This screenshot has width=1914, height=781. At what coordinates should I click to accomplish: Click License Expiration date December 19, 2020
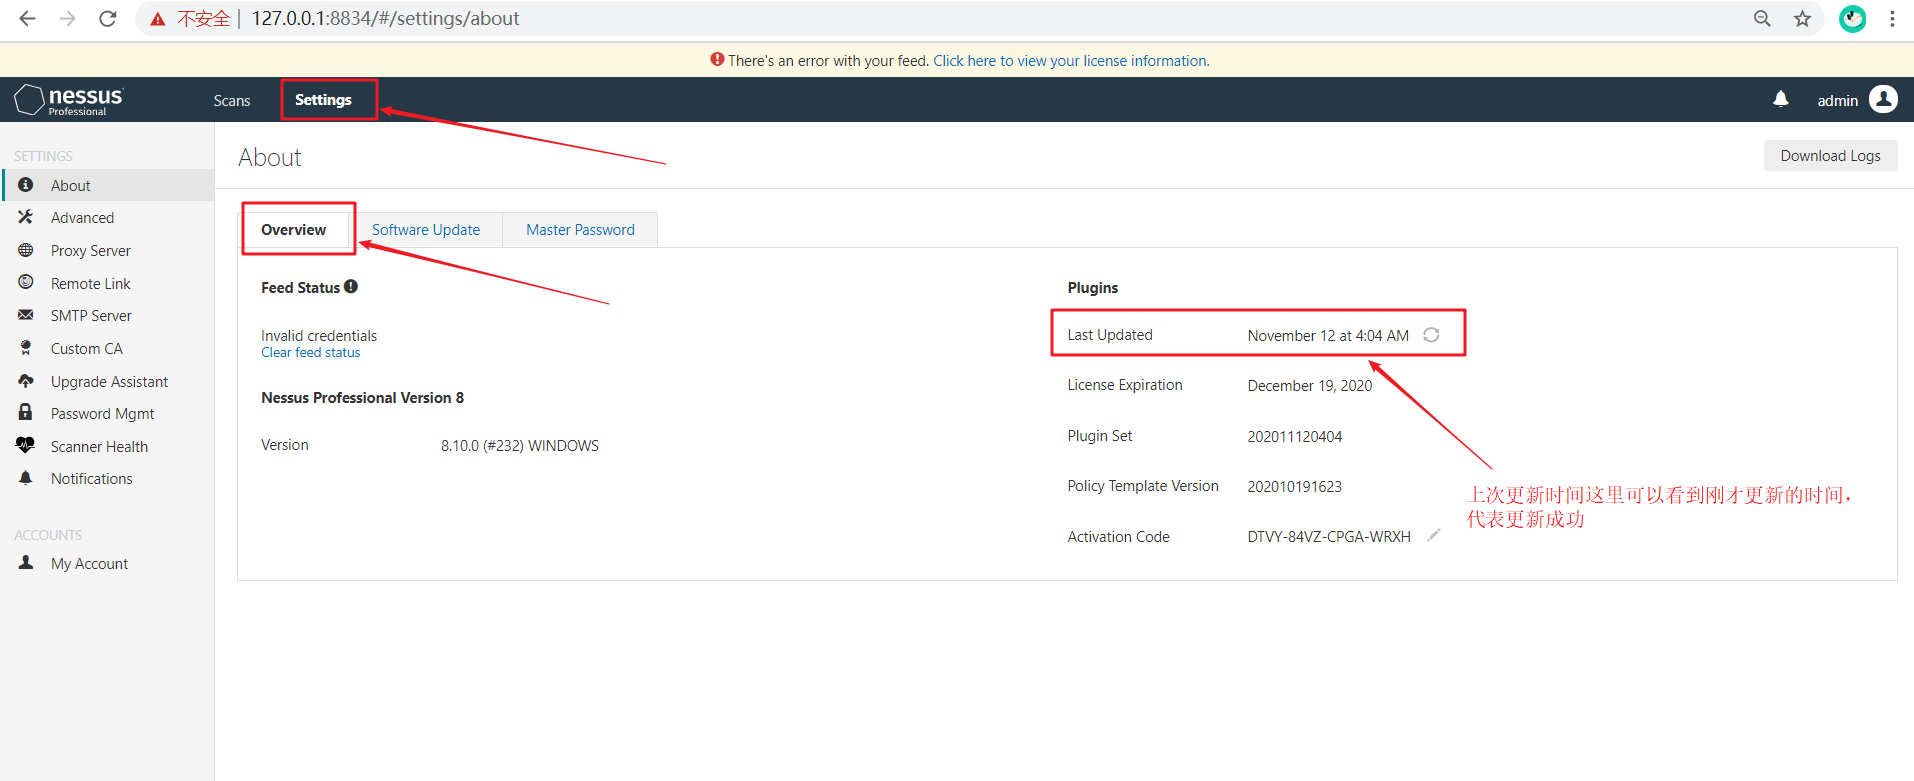(x=1310, y=385)
